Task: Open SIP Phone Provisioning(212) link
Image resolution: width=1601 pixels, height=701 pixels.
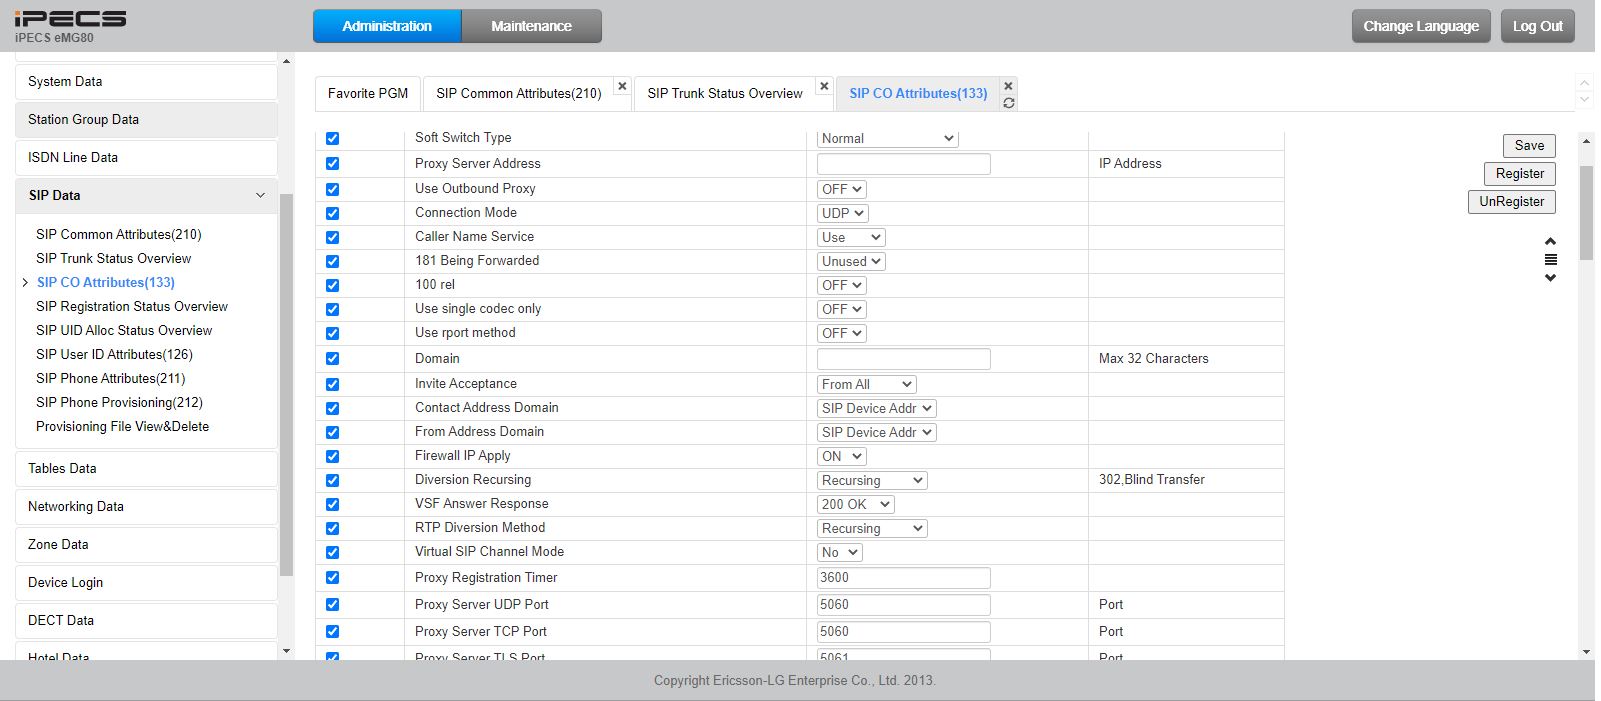Action: (x=119, y=402)
